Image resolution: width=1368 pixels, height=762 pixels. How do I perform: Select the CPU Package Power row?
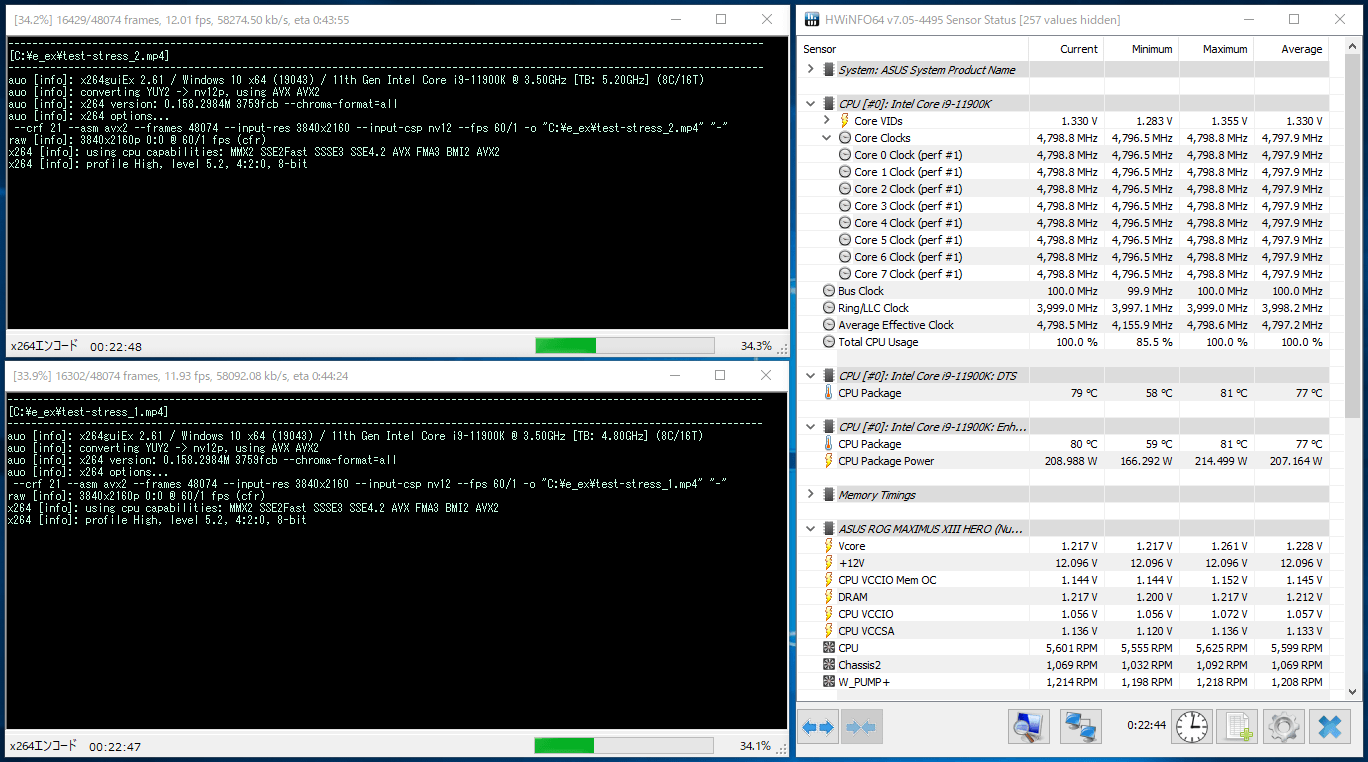(x=886, y=461)
